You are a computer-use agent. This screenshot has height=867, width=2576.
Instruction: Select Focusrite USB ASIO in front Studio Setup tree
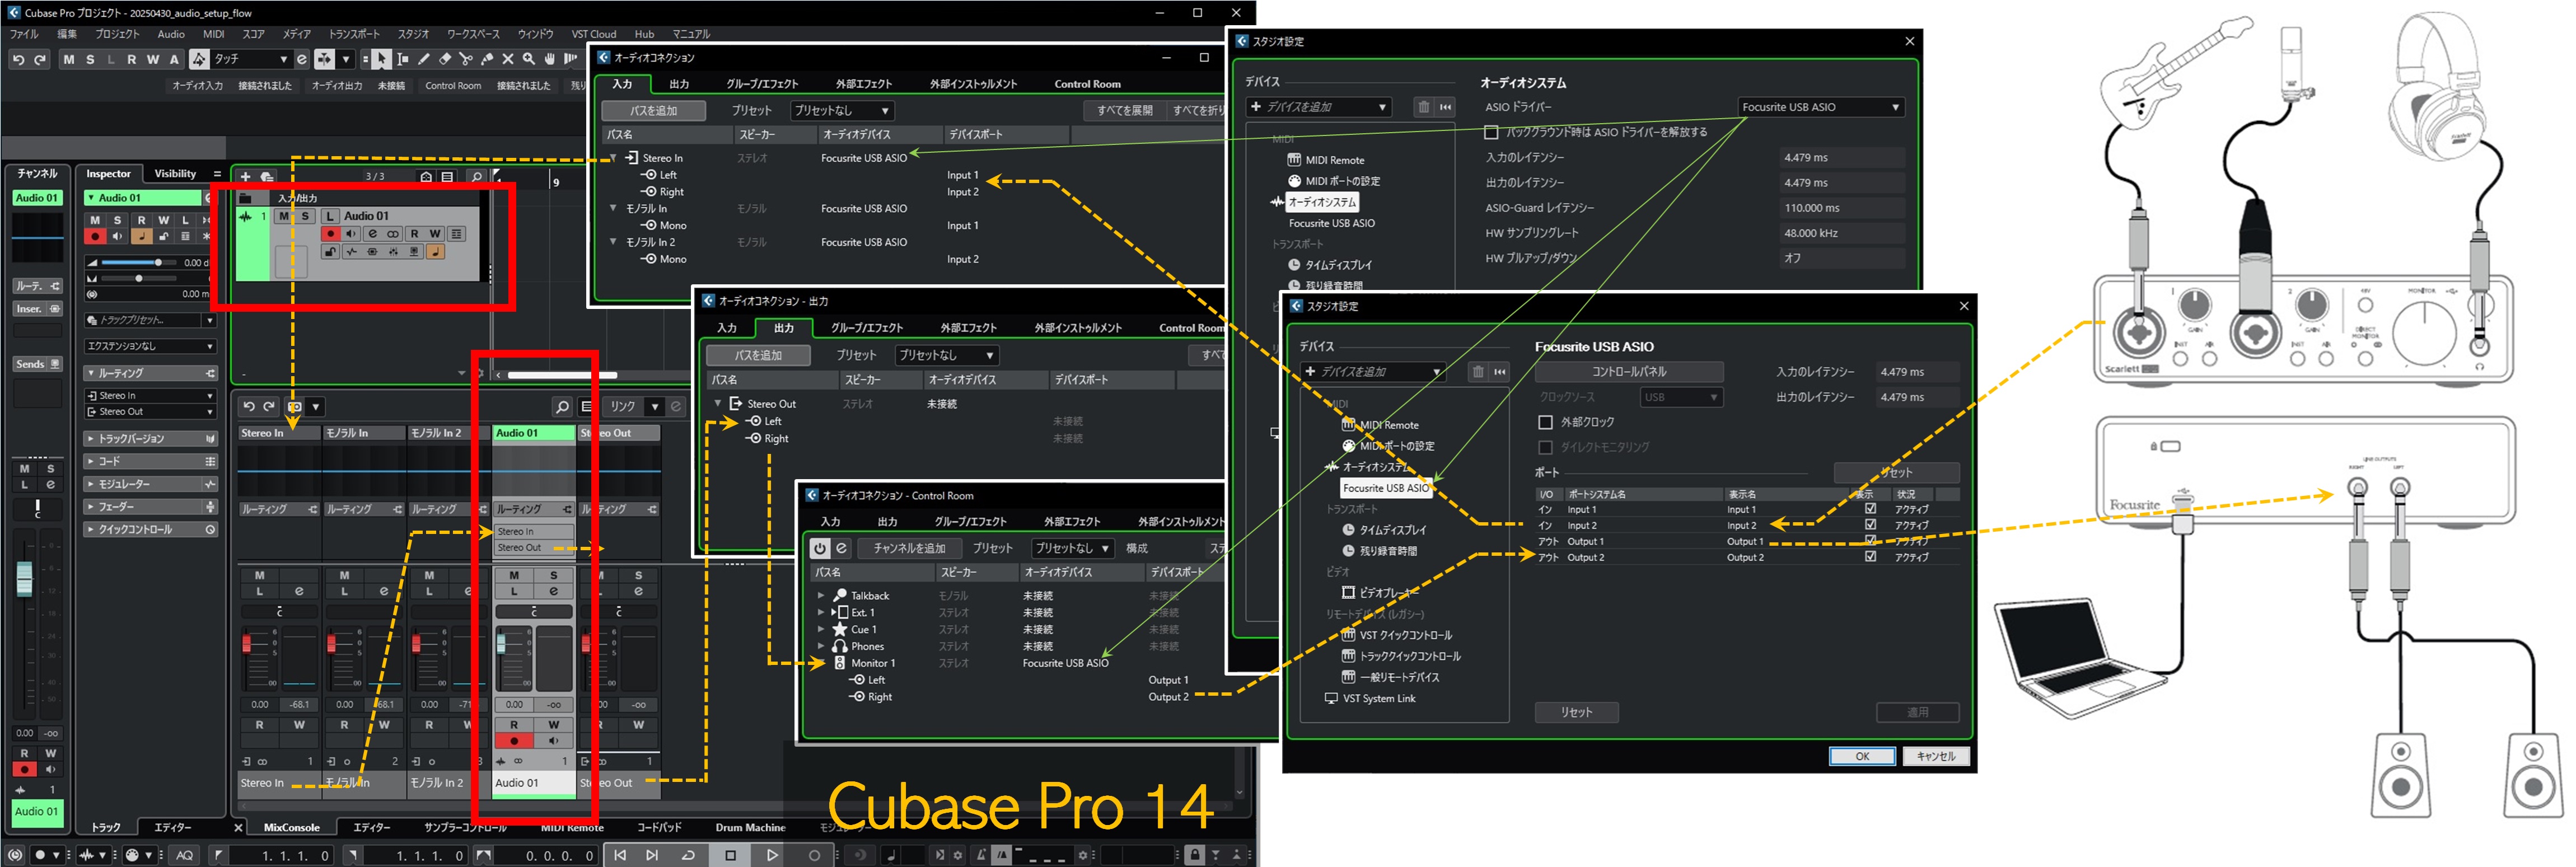tap(1385, 488)
